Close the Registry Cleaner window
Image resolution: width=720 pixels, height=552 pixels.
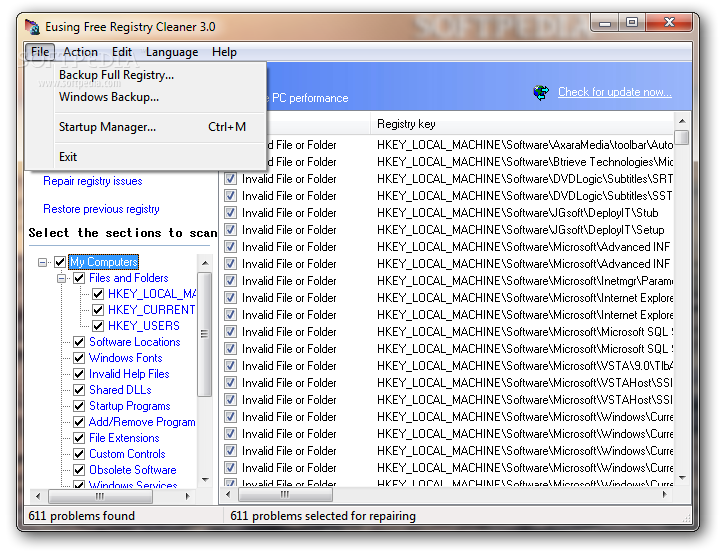click(669, 23)
